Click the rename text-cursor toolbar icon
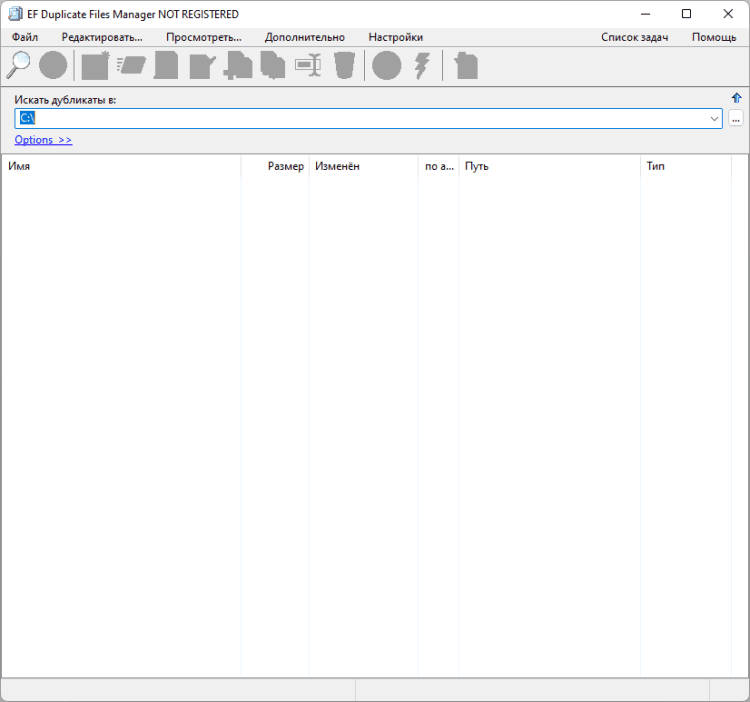Screen dimensions: 750x702 click(309, 65)
